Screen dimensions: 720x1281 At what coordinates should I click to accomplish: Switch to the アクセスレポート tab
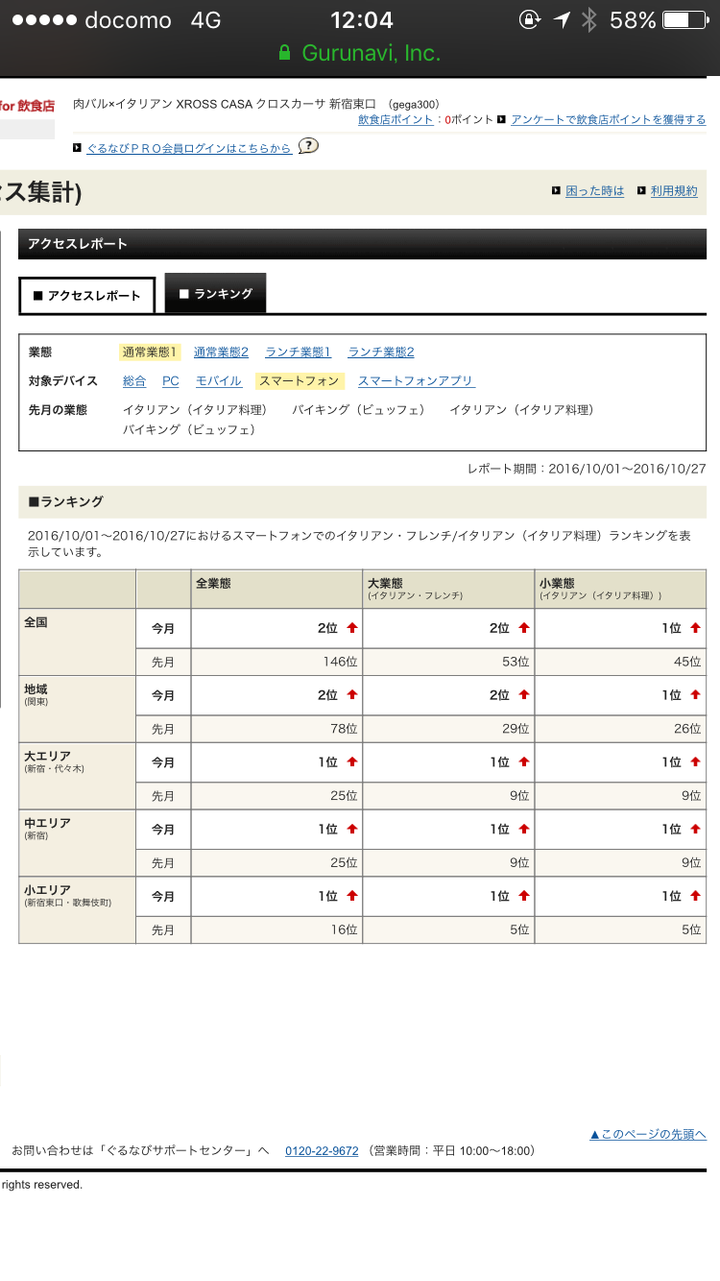click(87, 295)
